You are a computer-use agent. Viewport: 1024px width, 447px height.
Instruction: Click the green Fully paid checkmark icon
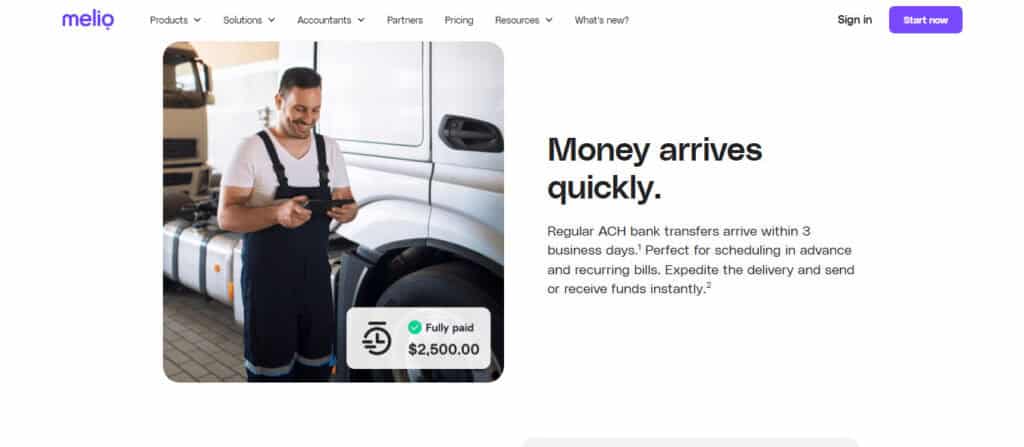coord(415,327)
